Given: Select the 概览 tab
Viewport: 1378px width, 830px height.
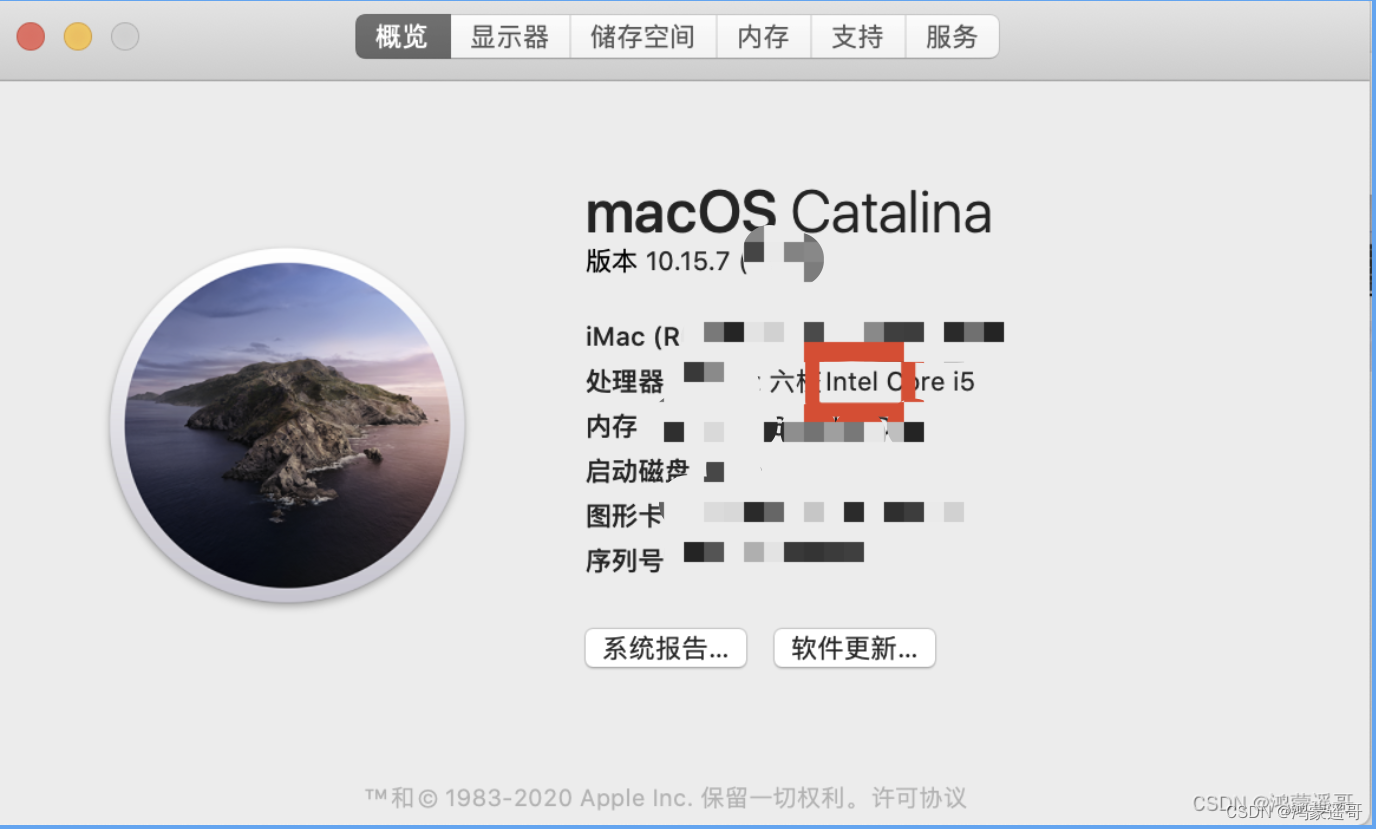Looking at the screenshot, I should pyautogui.click(x=402, y=36).
